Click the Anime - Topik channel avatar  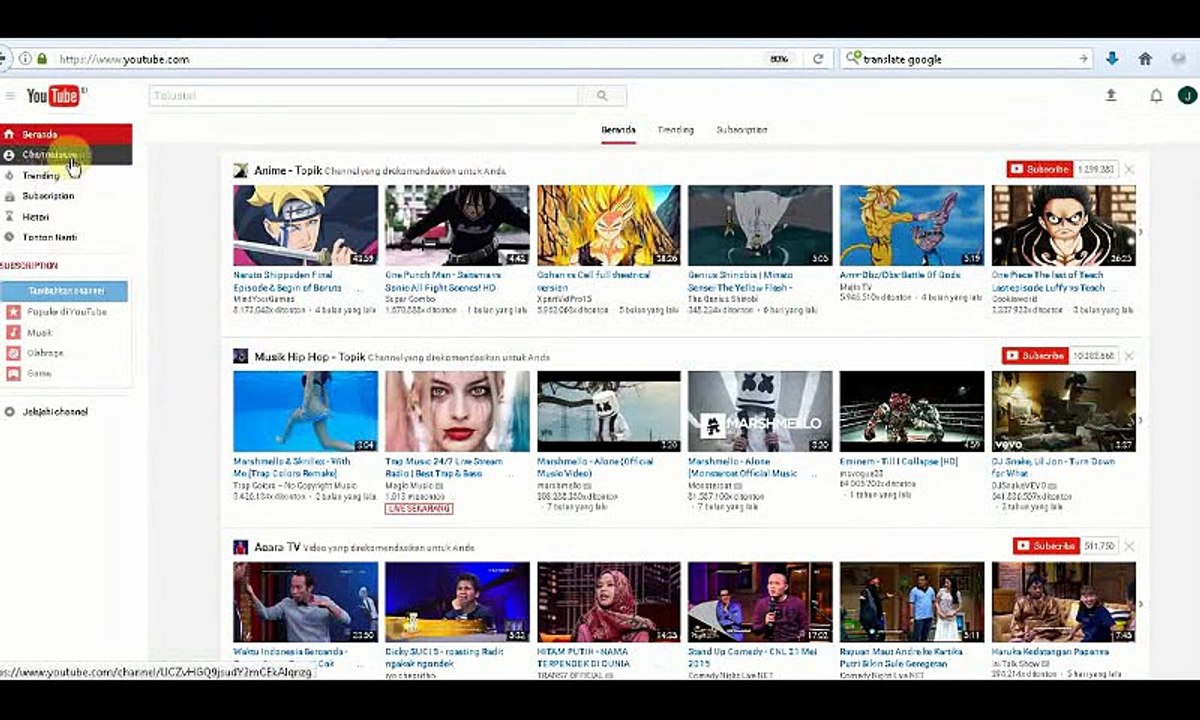pos(241,170)
